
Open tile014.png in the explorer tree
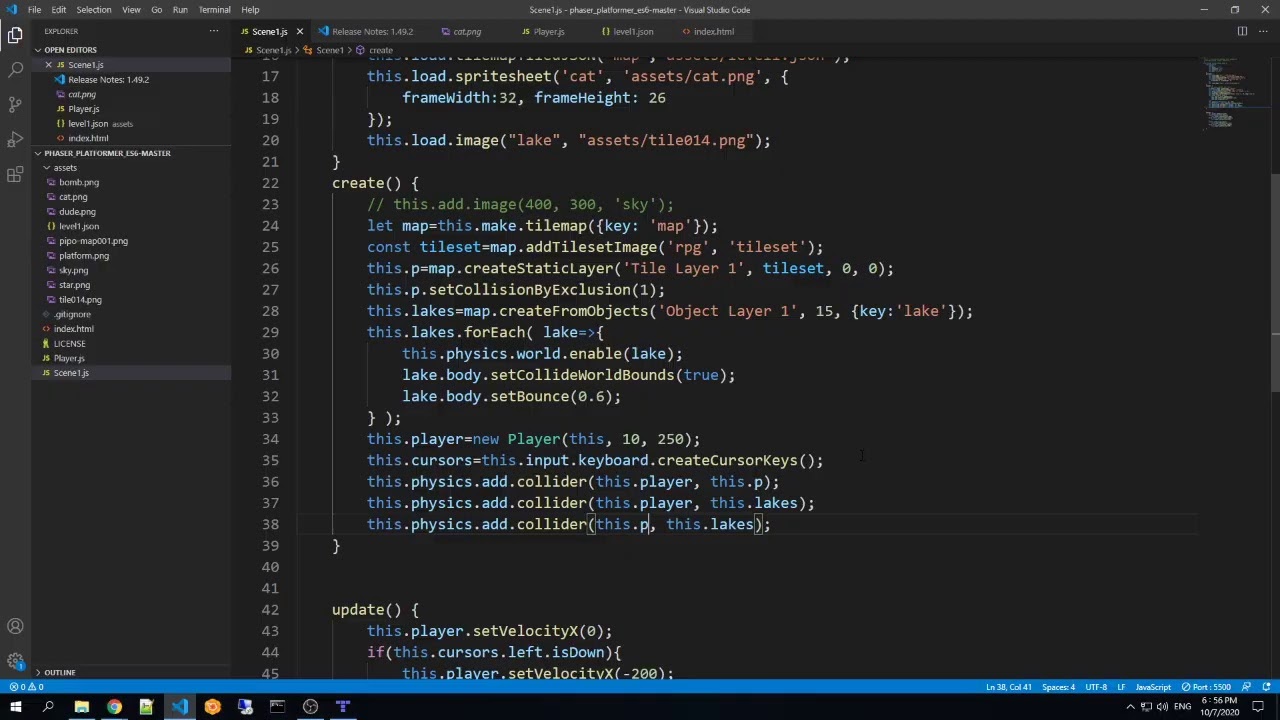(x=80, y=300)
